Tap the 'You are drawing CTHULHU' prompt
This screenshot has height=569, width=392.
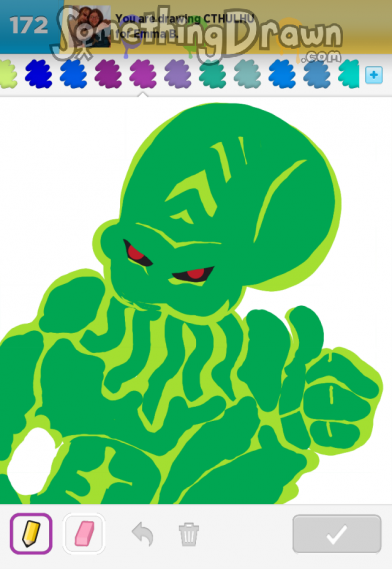click(185, 19)
